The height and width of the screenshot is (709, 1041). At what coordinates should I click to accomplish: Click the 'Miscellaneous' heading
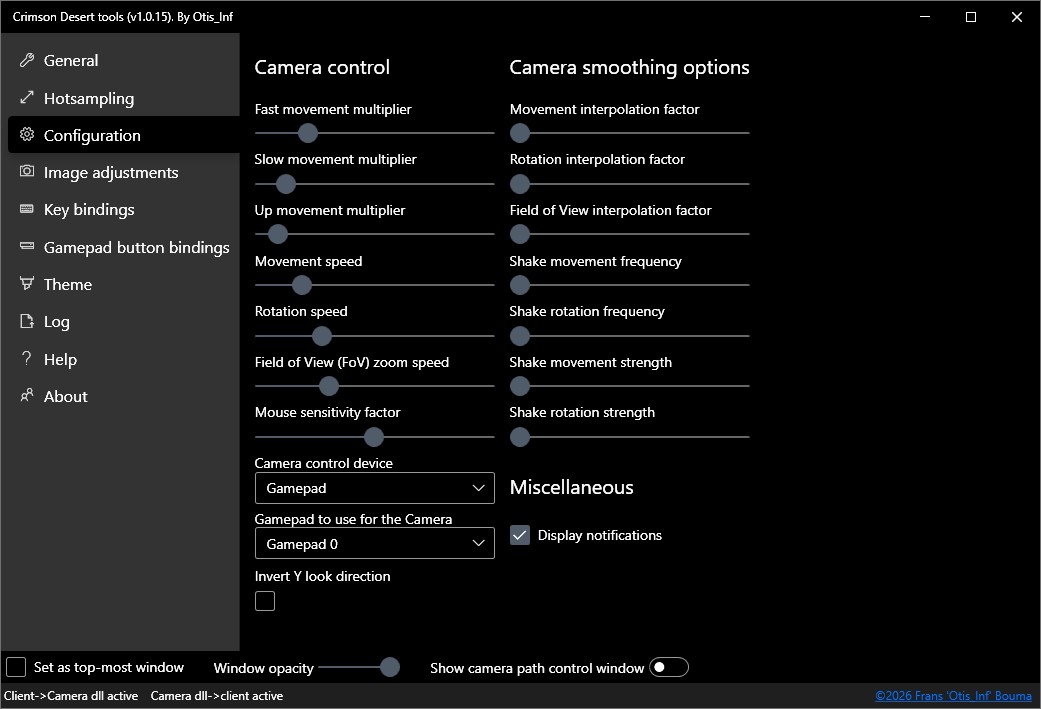[x=572, y=487]
